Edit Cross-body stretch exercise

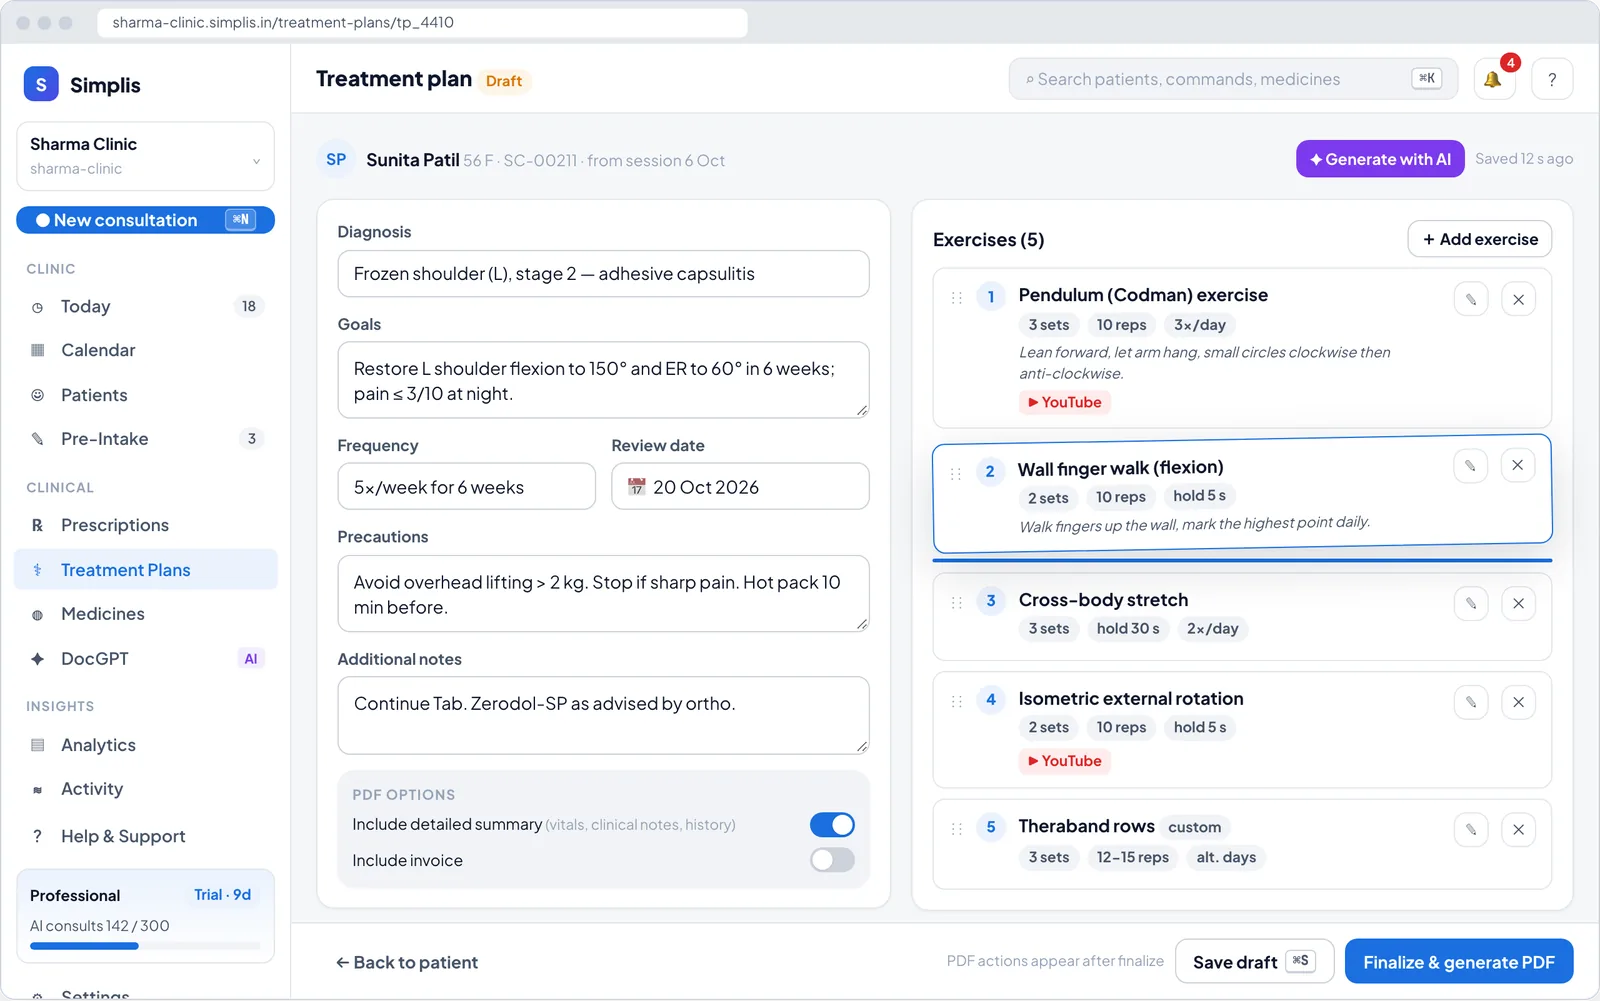[x=1471, y=603]
